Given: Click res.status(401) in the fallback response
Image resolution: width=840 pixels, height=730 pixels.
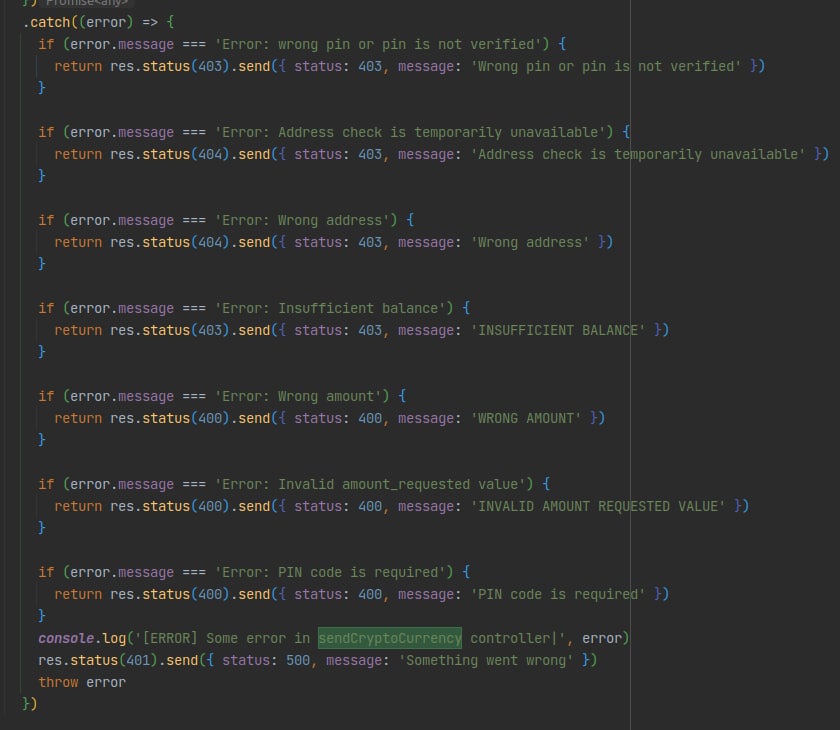Looking at the screenshot, I should tap(98, 660).
